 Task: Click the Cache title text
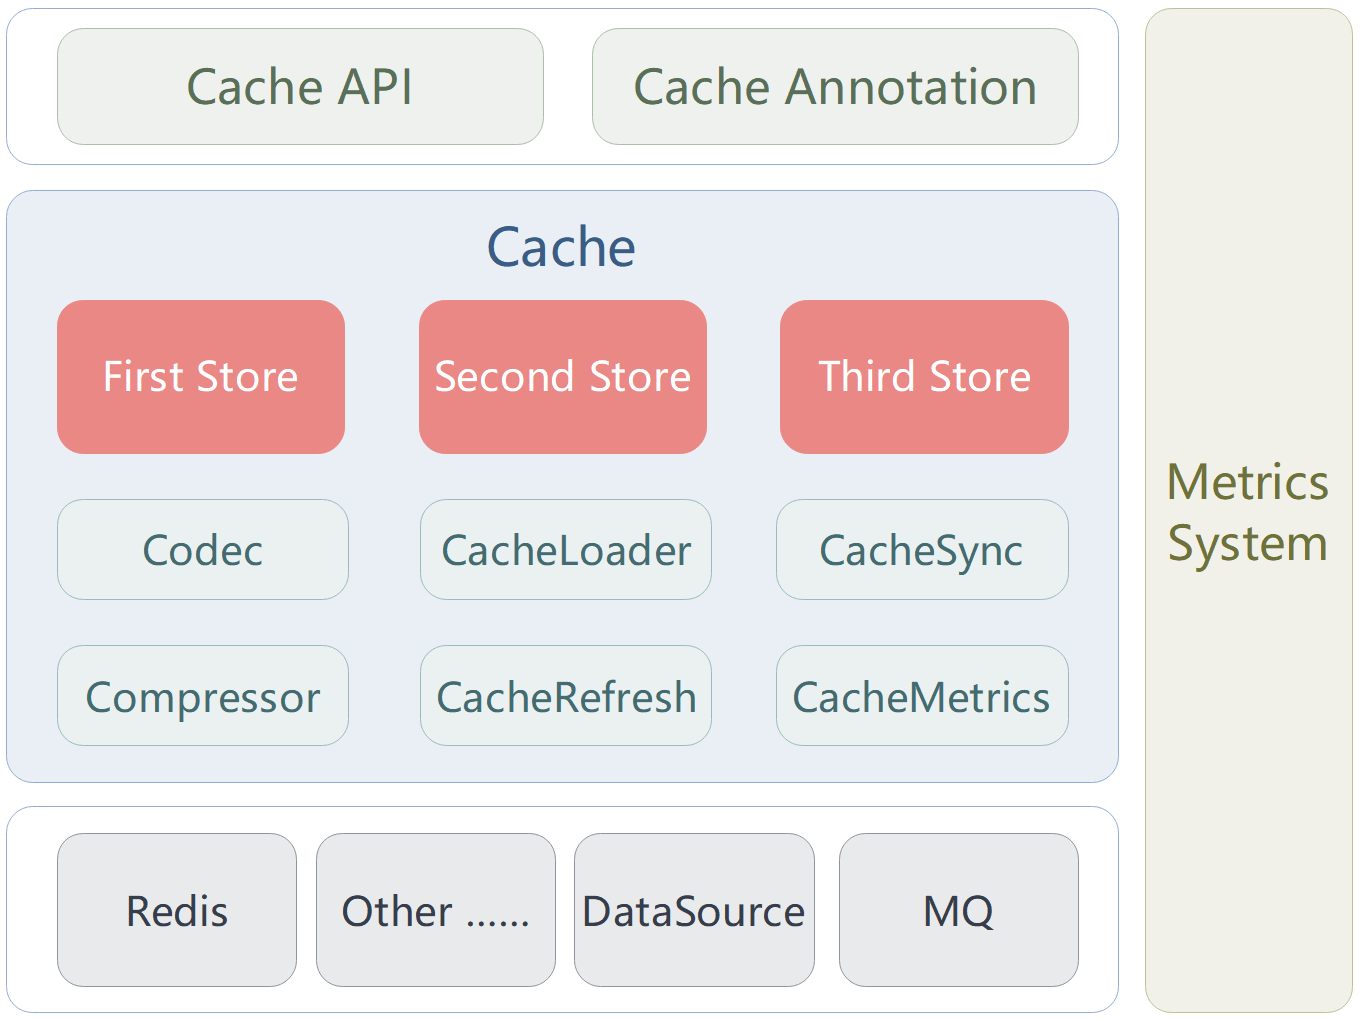[561, 248]
